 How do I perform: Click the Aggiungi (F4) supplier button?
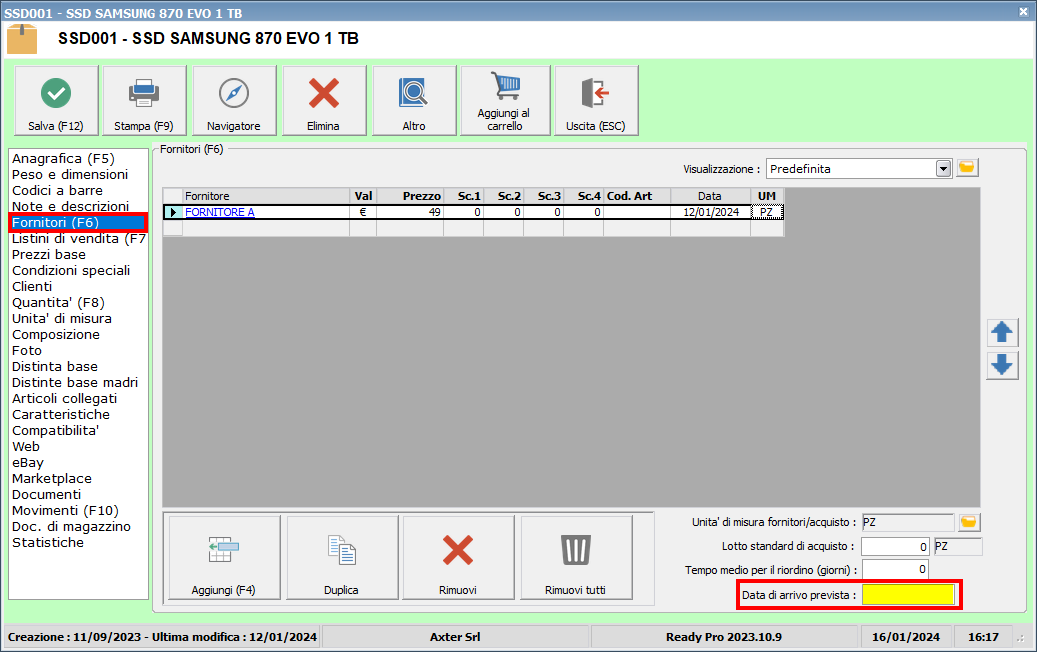point(224,557)
